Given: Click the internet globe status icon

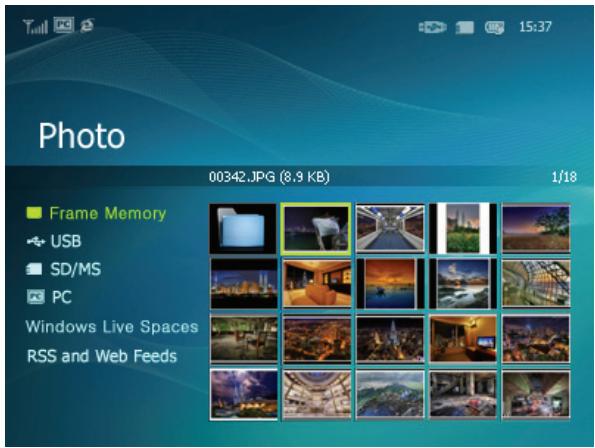Looking at the screenshot, I should 87,26.
